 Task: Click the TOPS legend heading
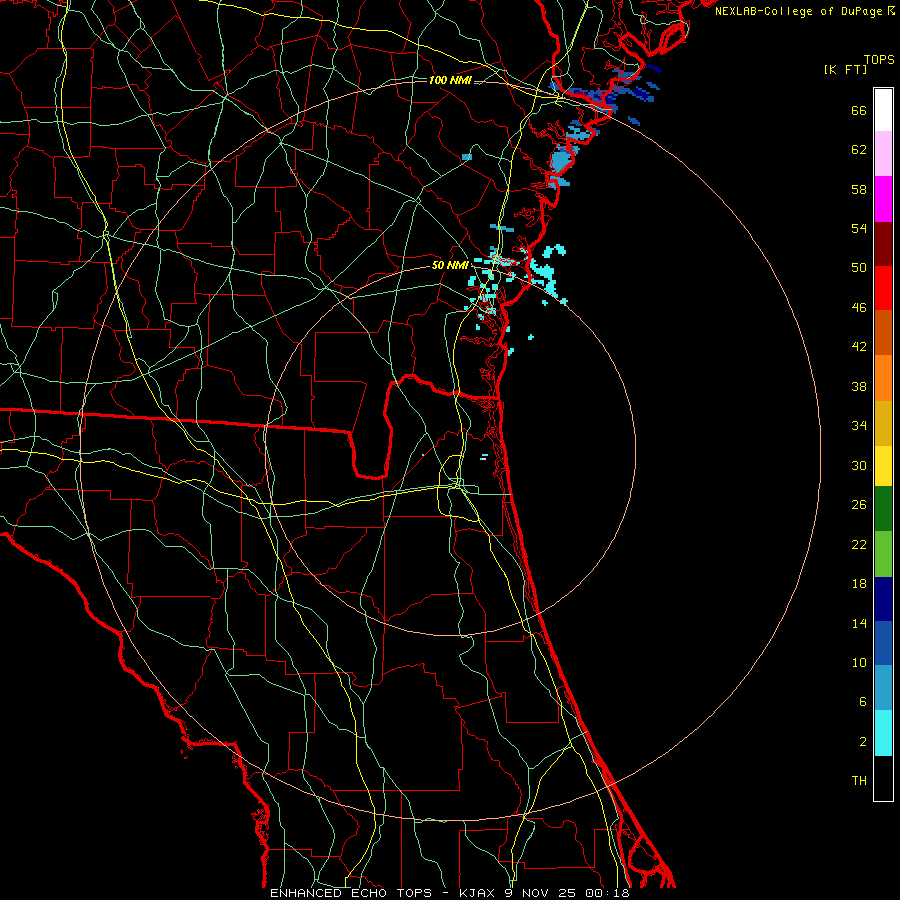pyautogui.click(x=879, y=60)
